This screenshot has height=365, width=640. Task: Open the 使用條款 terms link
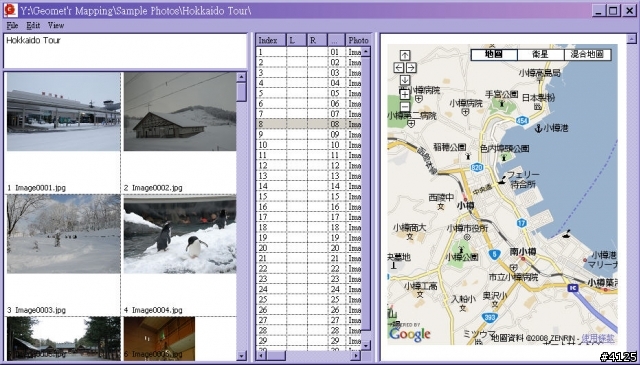(x=598, y=338)
